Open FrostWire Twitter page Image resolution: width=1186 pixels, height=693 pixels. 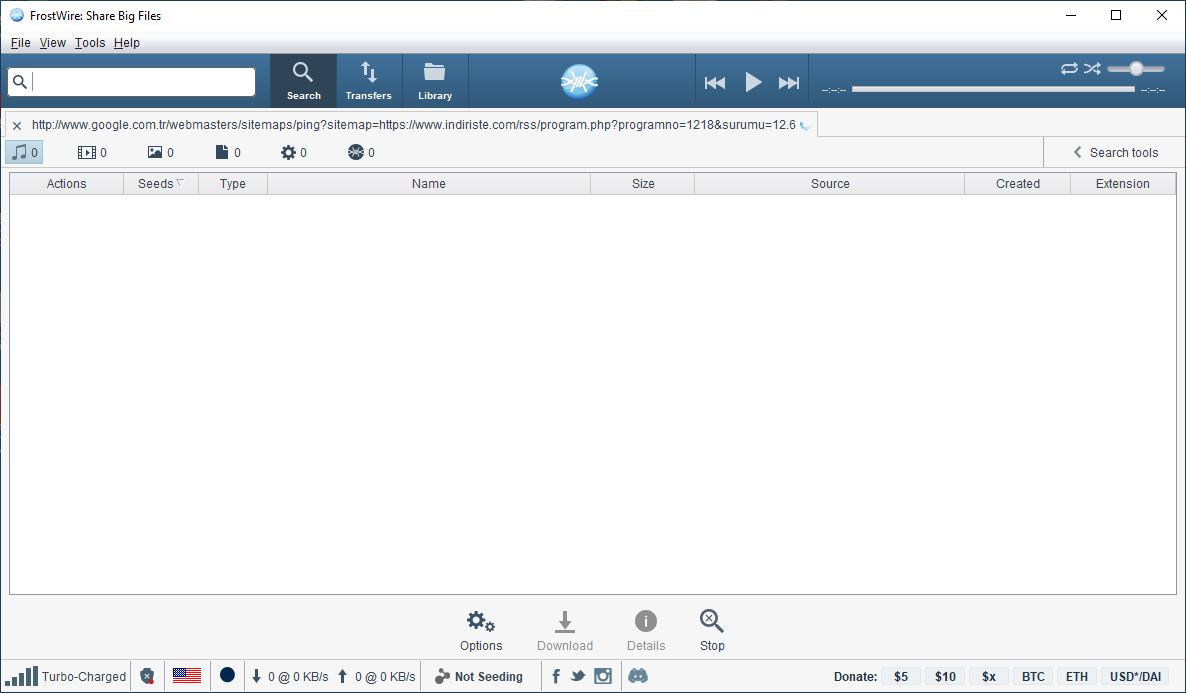pos(578,676)
